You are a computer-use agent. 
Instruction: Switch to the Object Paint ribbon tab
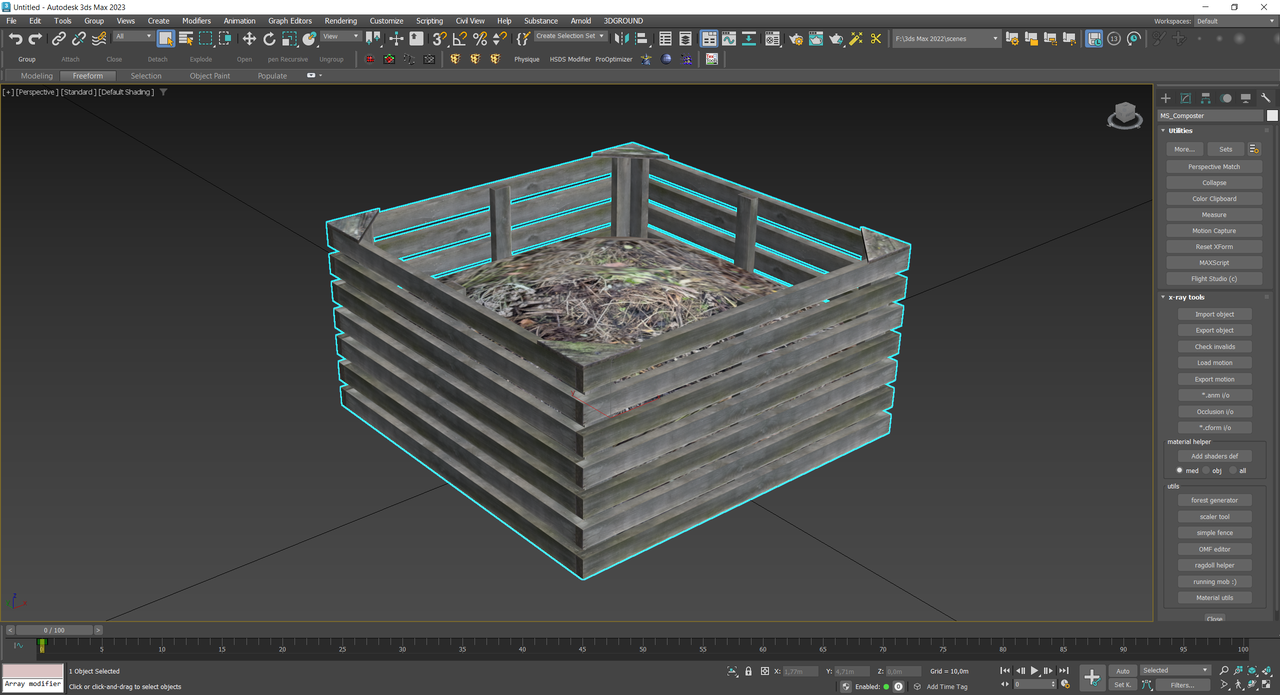point(209,76)
